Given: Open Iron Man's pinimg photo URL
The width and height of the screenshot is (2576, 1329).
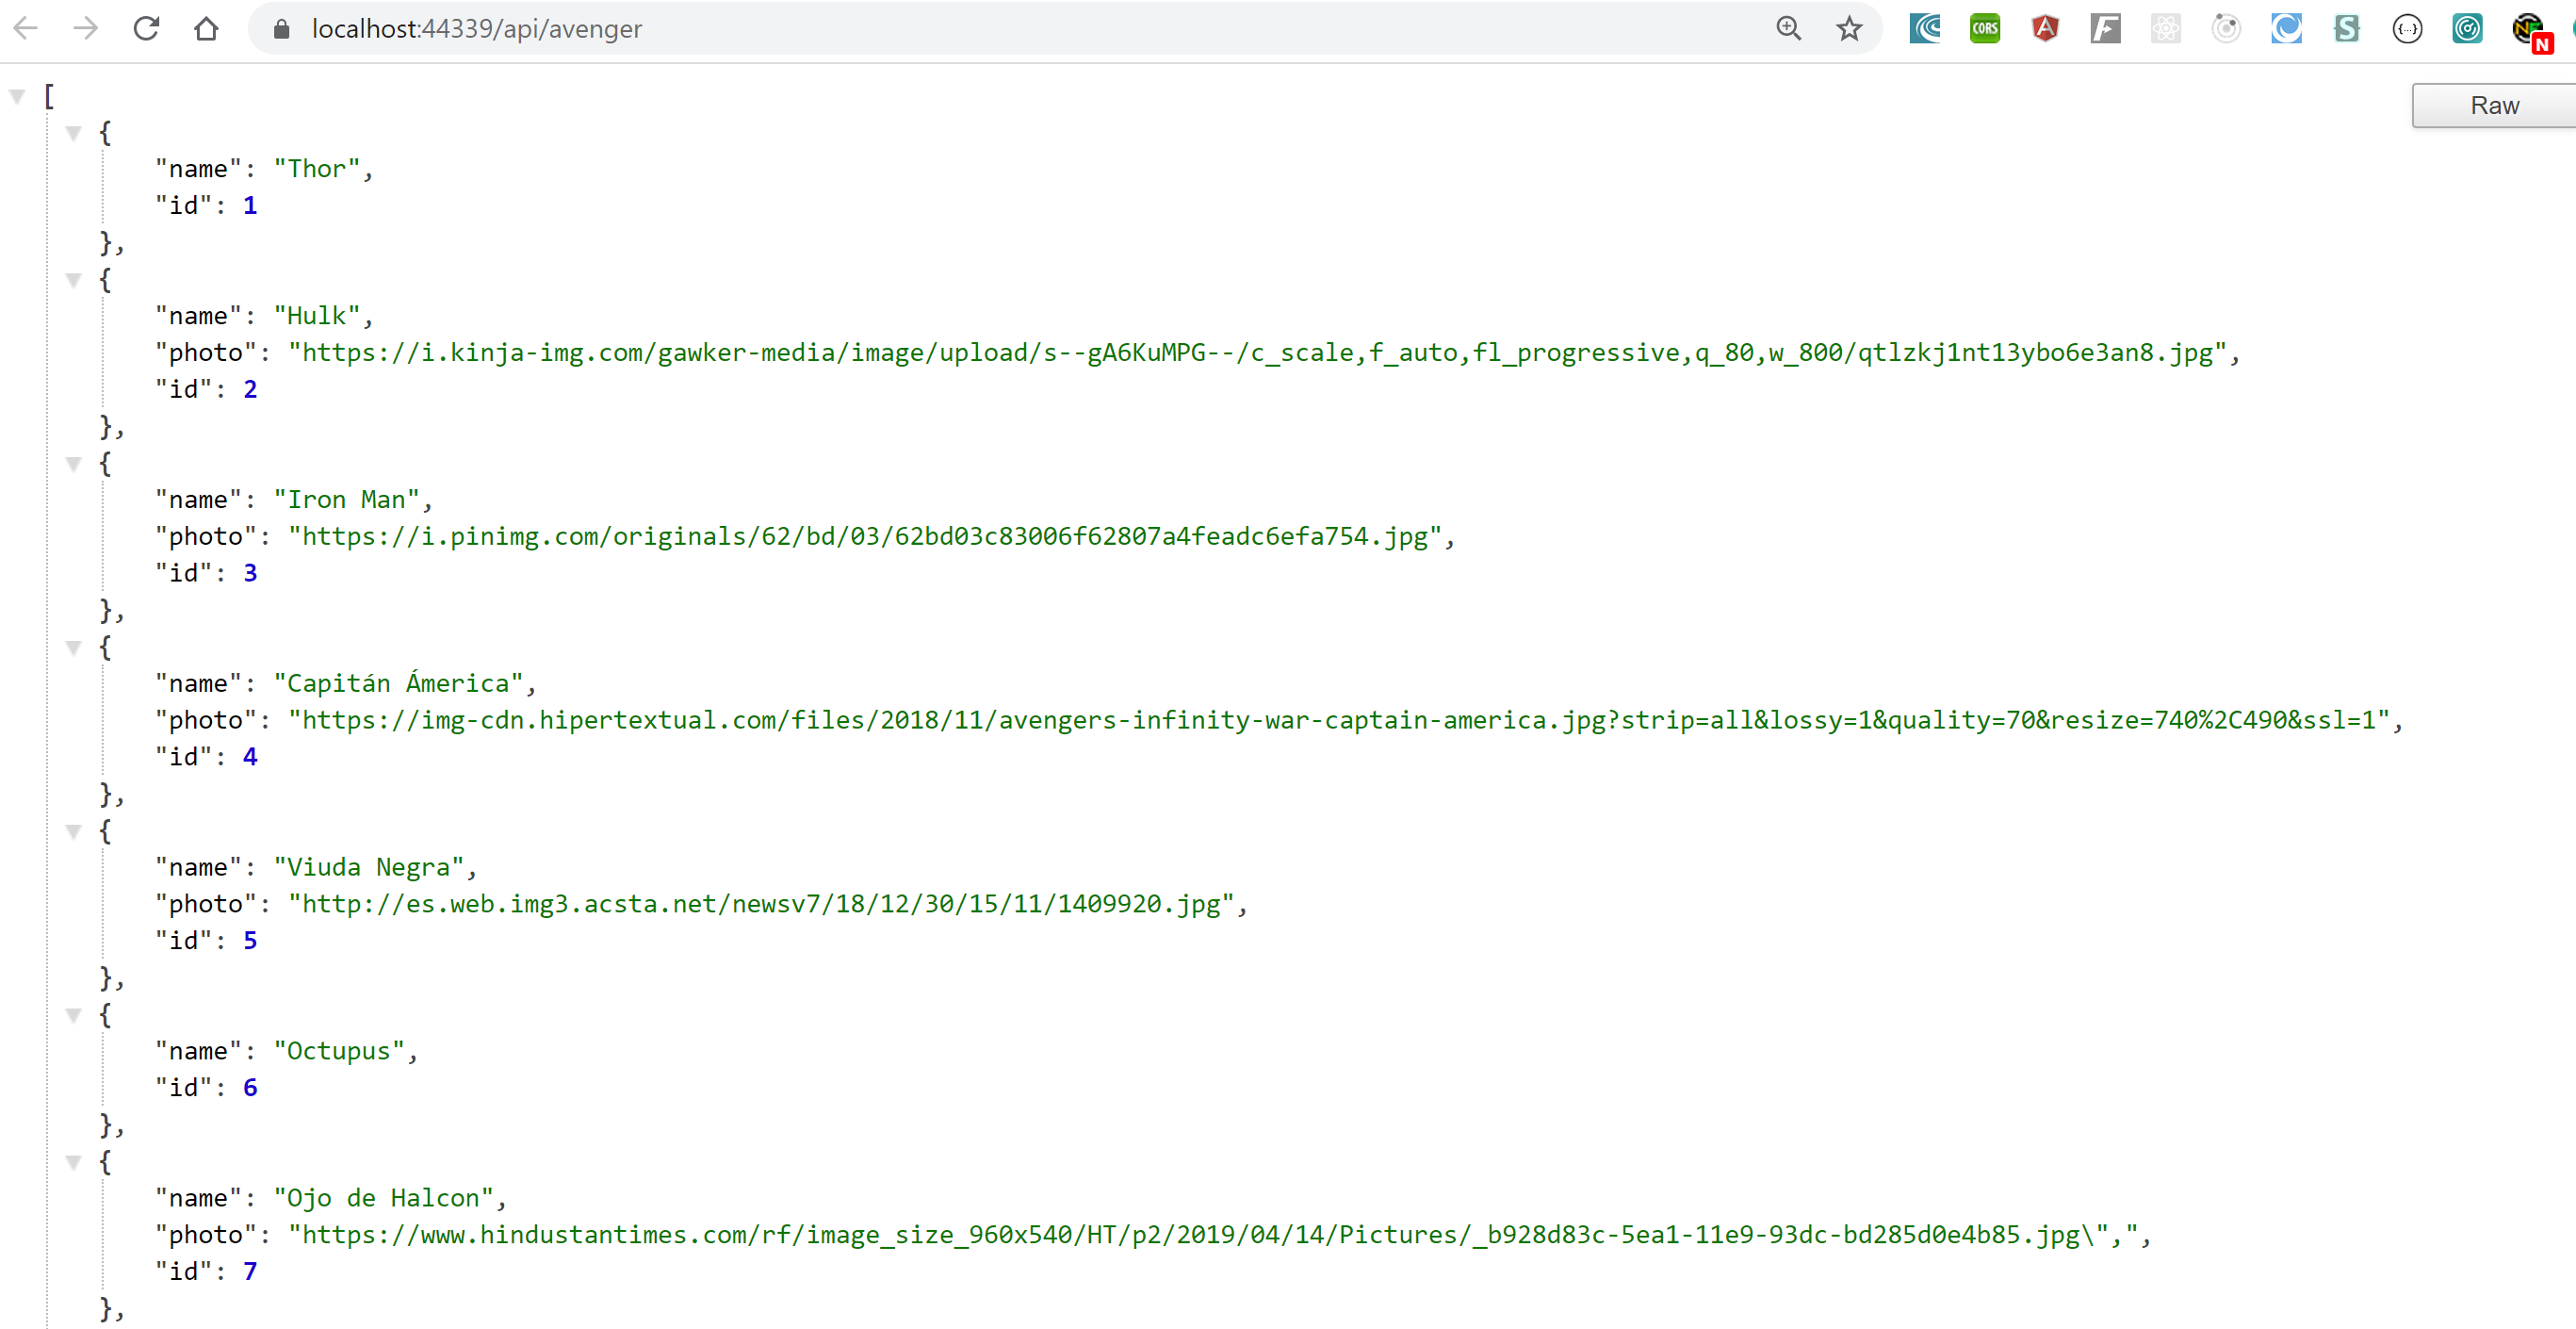Looking at the screenshot, I should point(865,537).
